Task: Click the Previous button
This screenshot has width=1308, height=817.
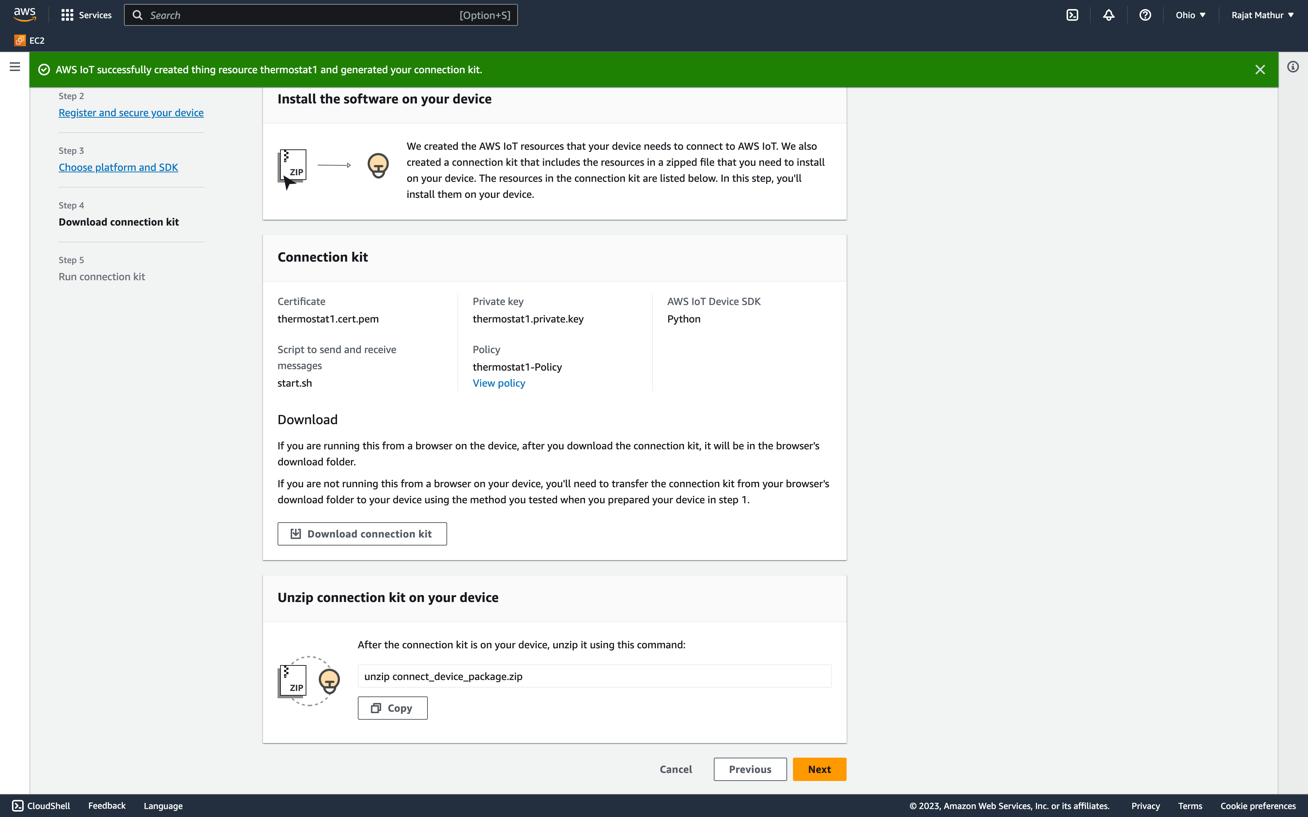Action: pos(750,769)
